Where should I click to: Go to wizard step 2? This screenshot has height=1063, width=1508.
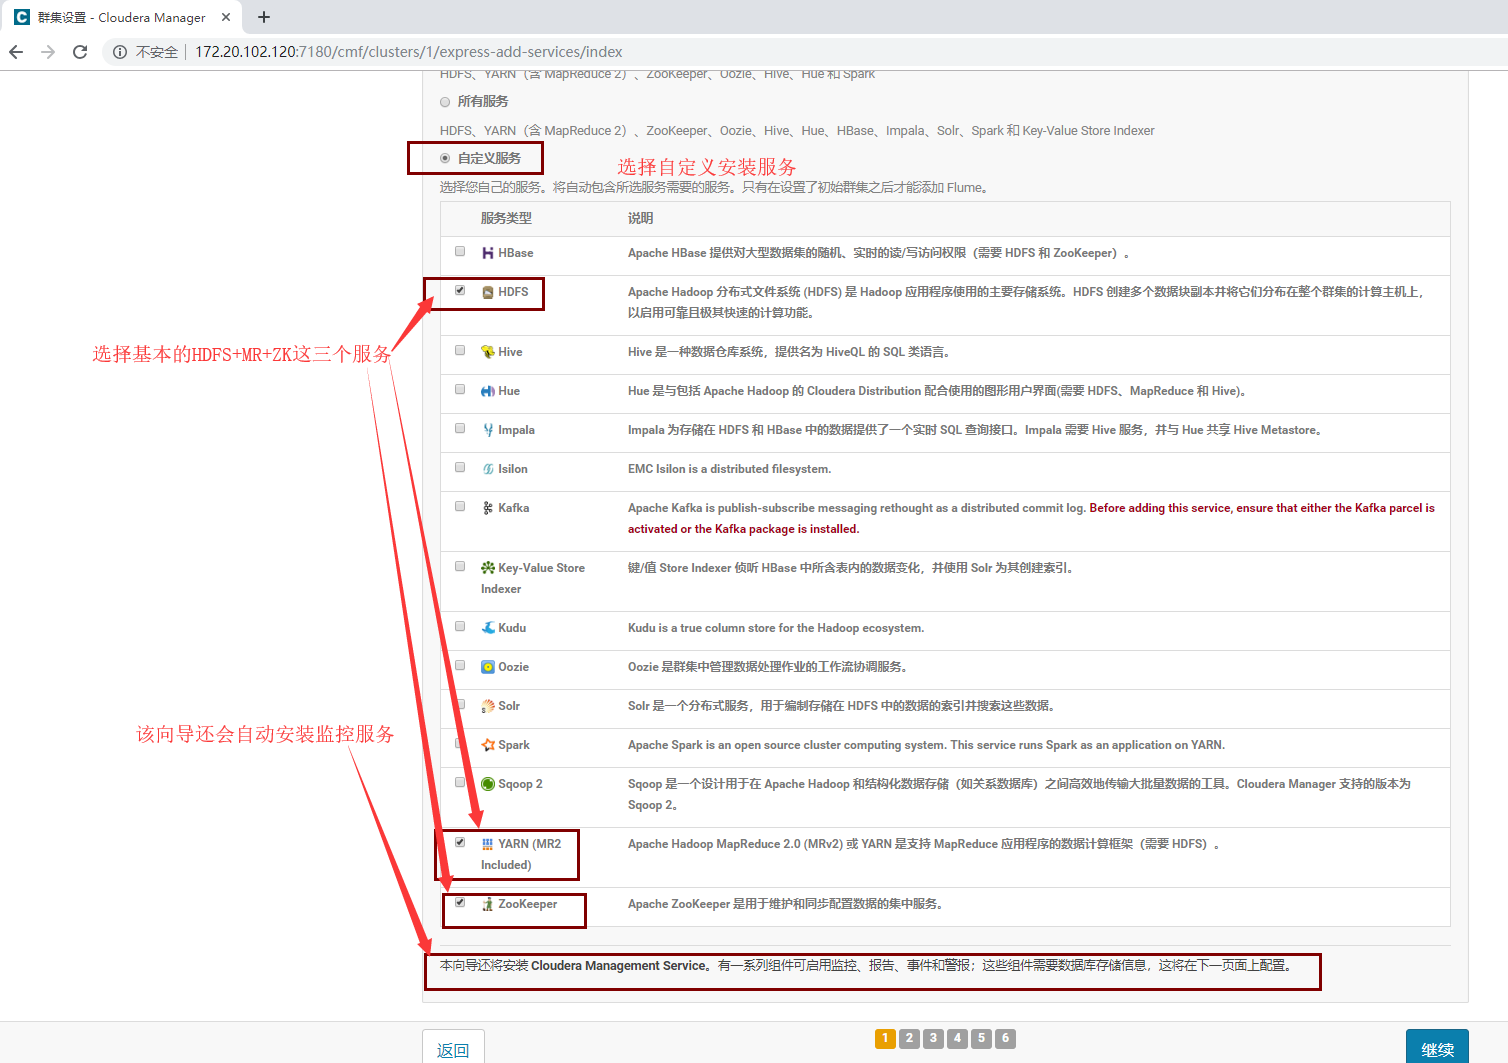tap(909, 1038)
